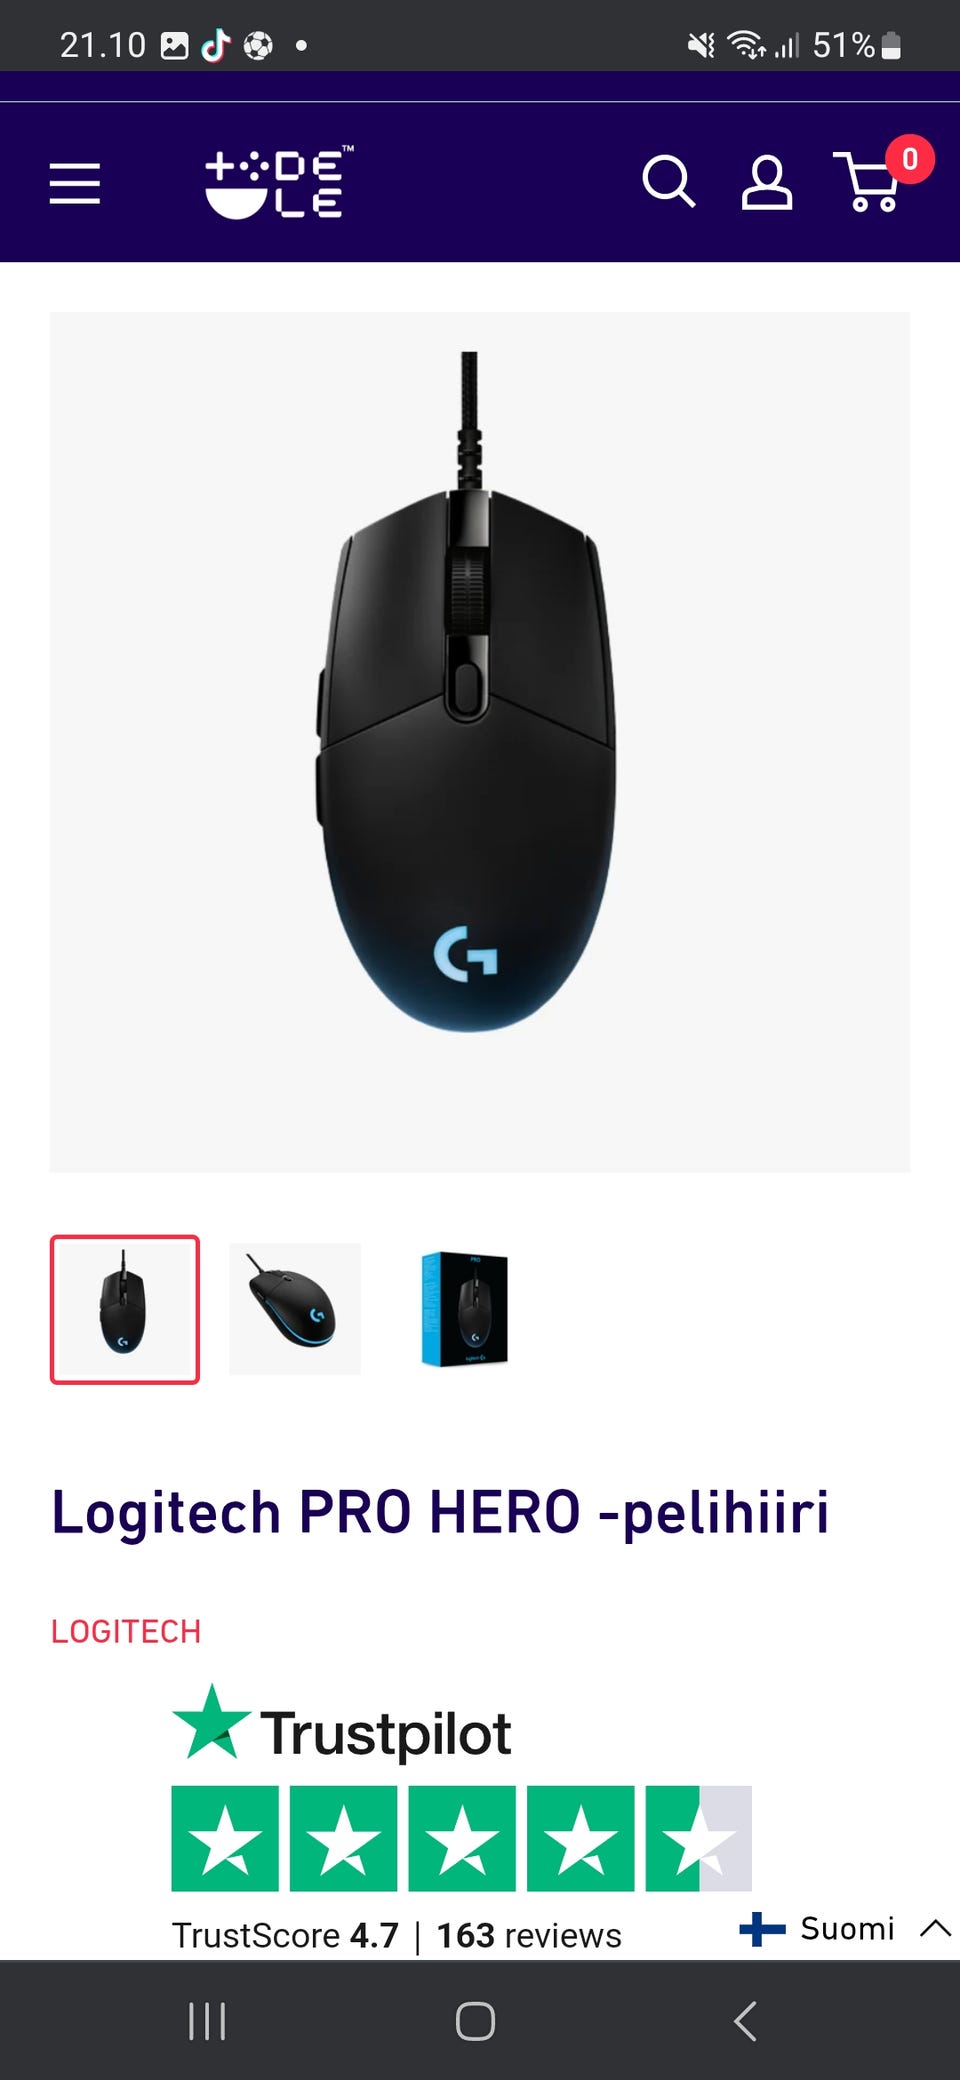Tap the Android recent apps button
960x2080 pixels.
click(x=207, y=2021)
